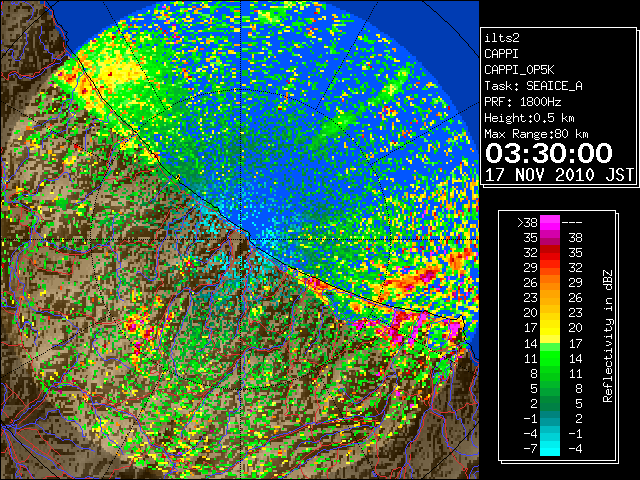This screenshot has height=480, width=640.
Task: Select the 'Height:0.5 km' line
Action: click(x=529, y=118)
